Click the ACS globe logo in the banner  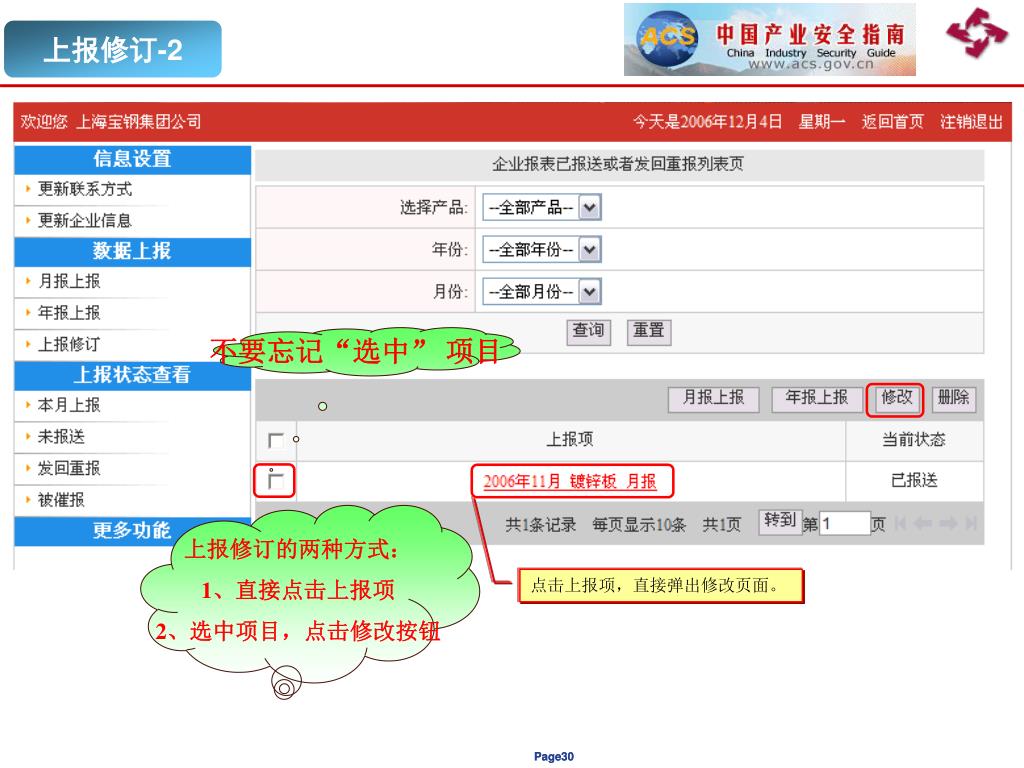pyautogui.click(x=667, y=39)
